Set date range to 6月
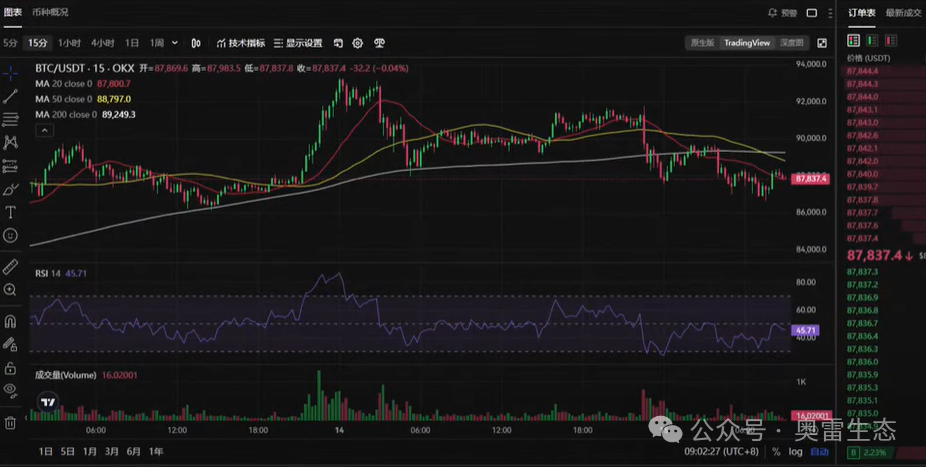The image size is (926, 467). [134, 452]
